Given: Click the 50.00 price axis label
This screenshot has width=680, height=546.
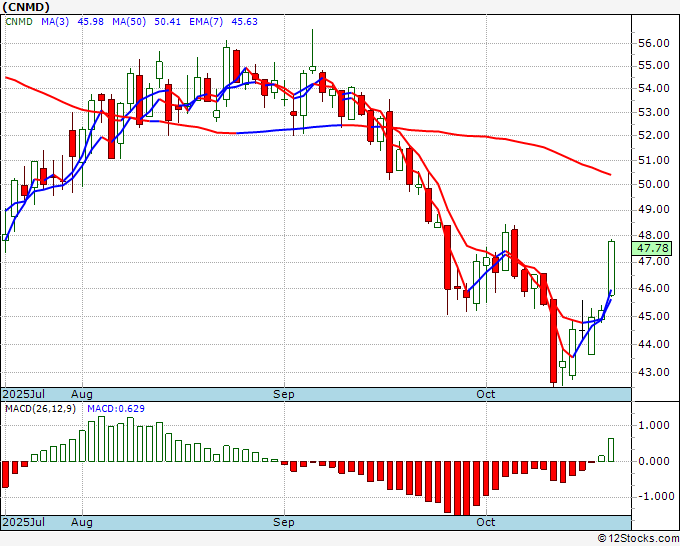Looking at the screenshot, I should (654, 184).
